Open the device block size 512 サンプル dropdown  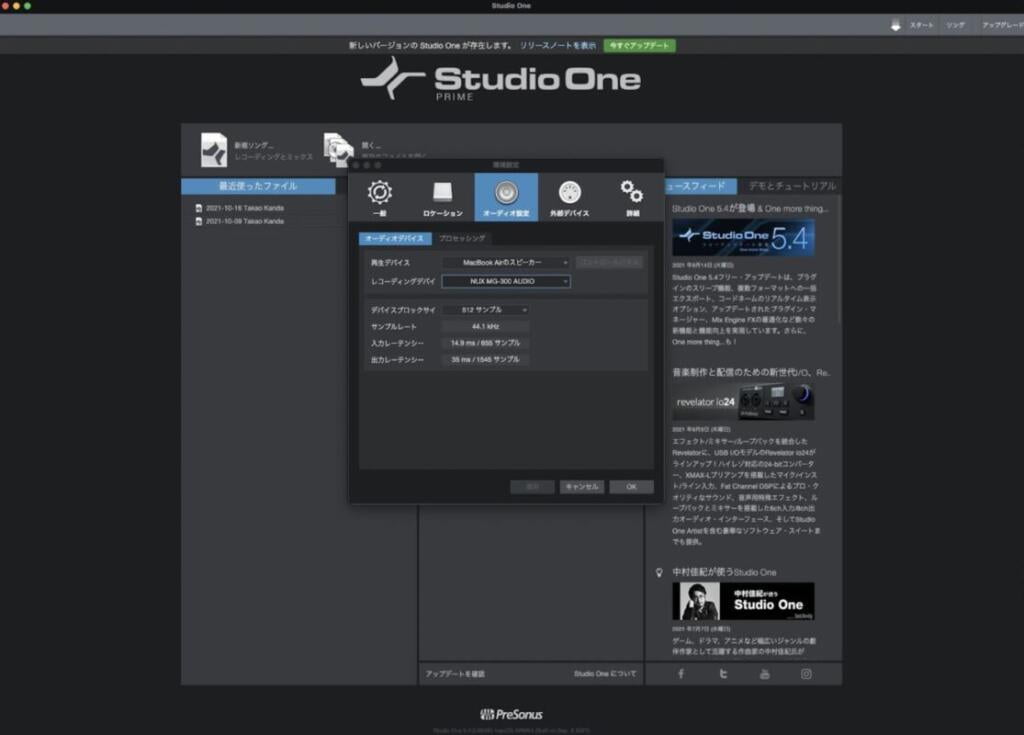[x=485, y=310]
